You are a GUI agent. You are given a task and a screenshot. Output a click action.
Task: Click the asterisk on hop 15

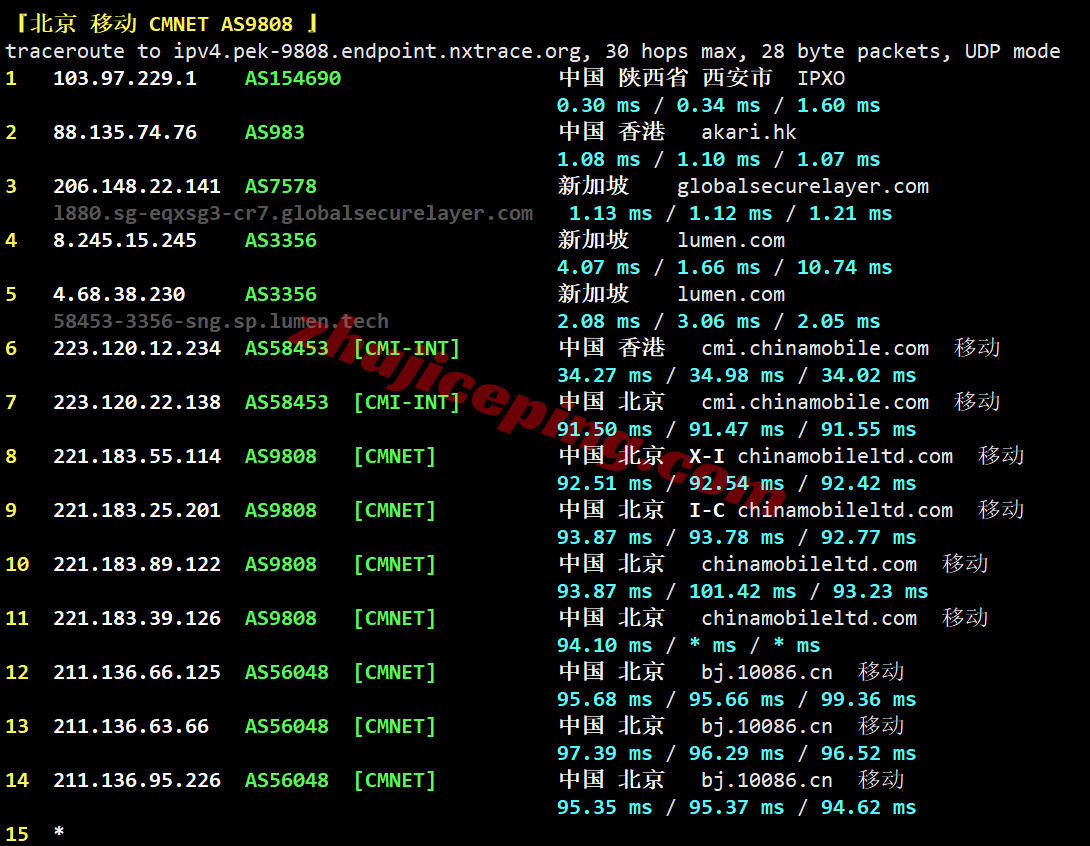[59, 831]
